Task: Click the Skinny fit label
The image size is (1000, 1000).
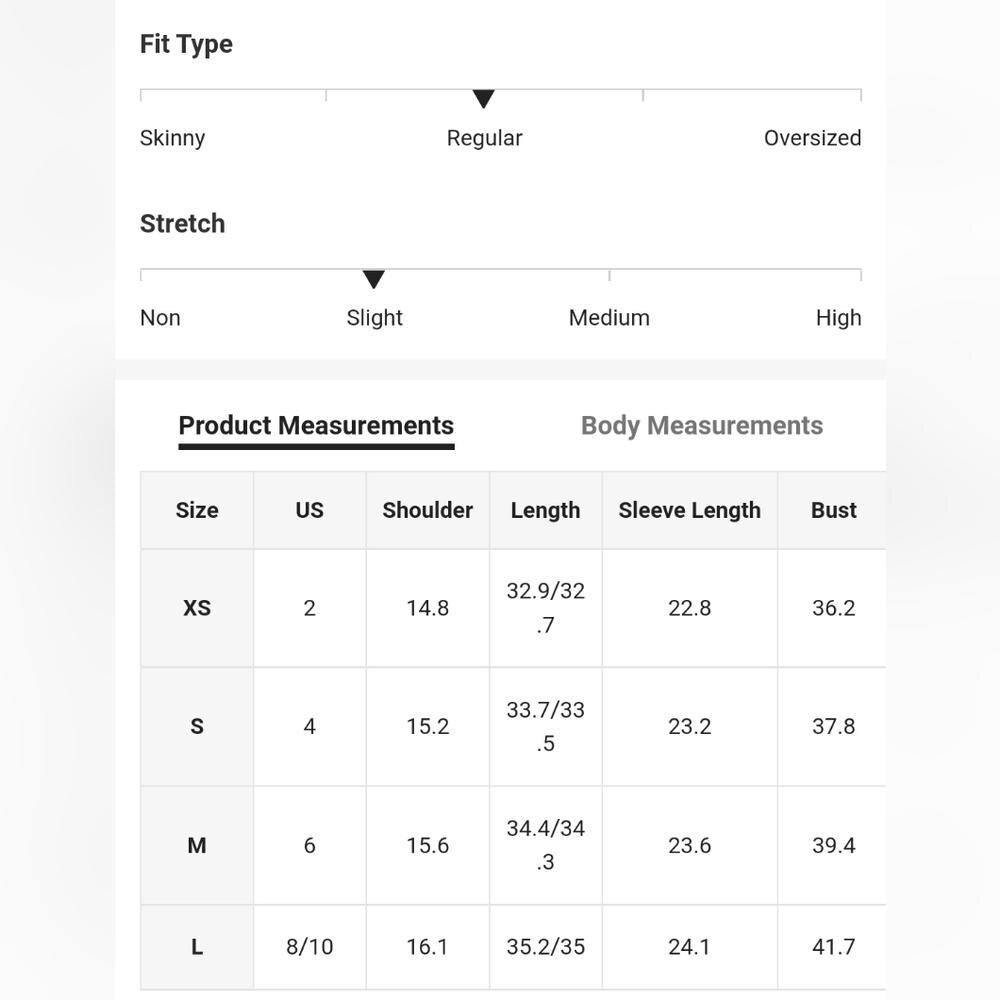Action: [172, 138]
